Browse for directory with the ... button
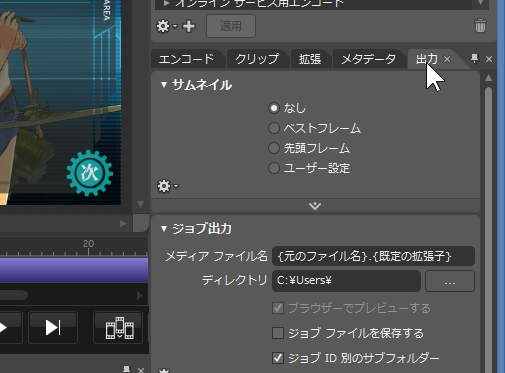Screen dimensions: 505x373 [450, 281]
